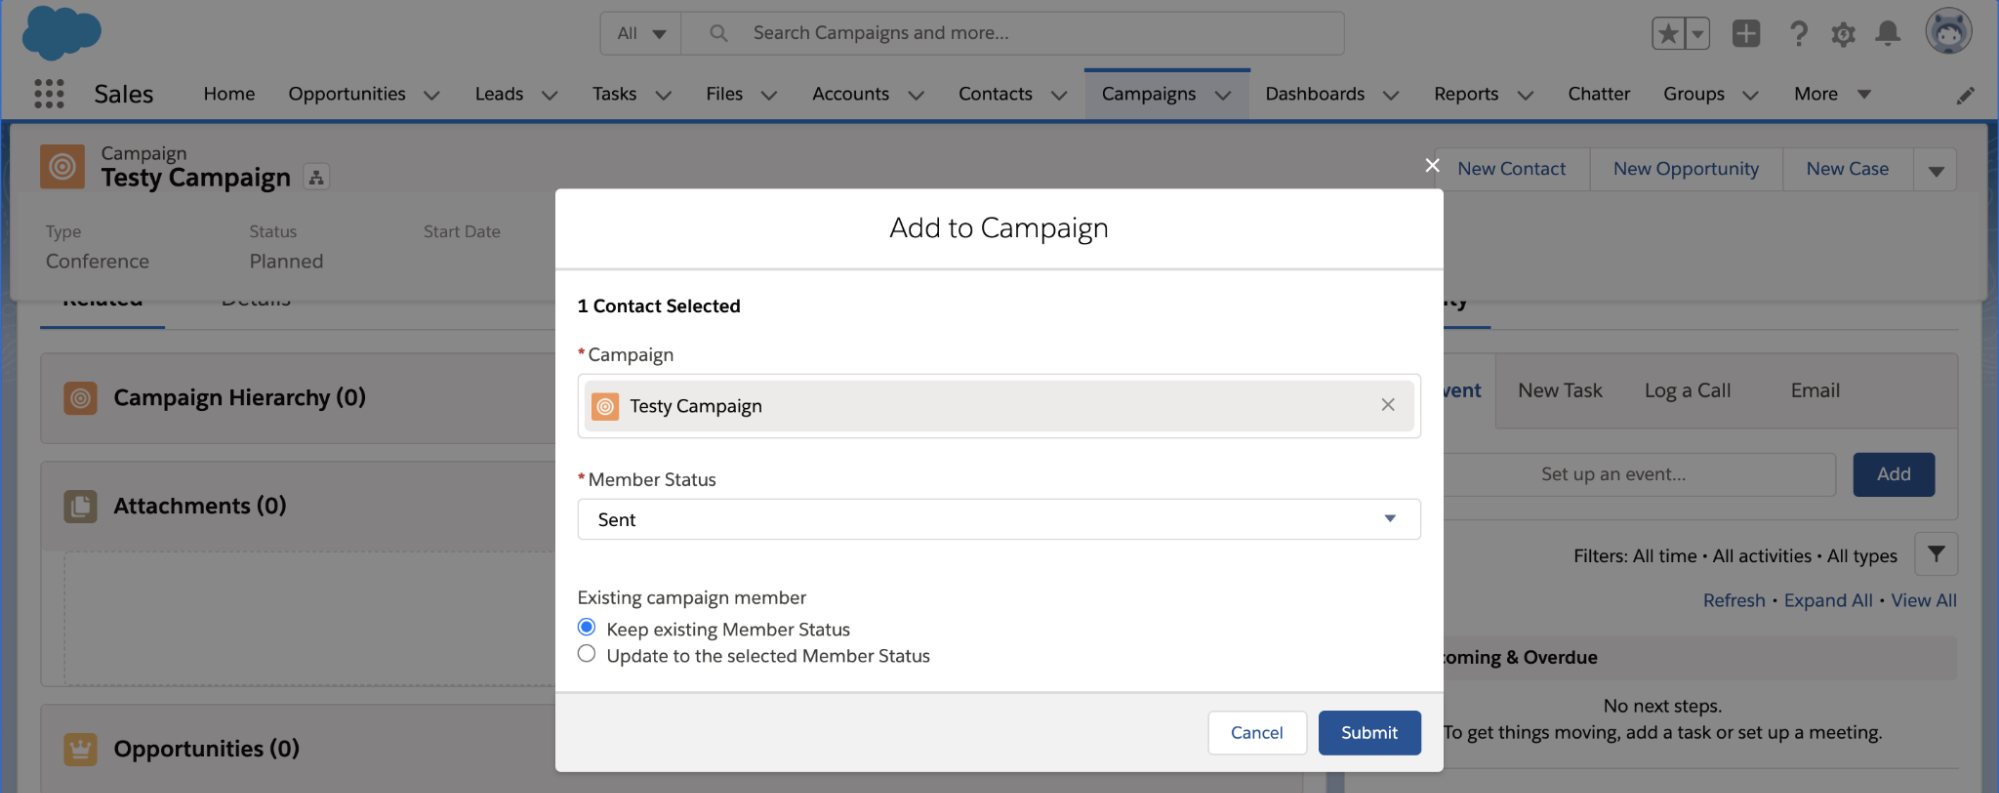Expand the Opportunities tab chevron menu
This screenshot has width=1999, height=793.
coord(432,95)
